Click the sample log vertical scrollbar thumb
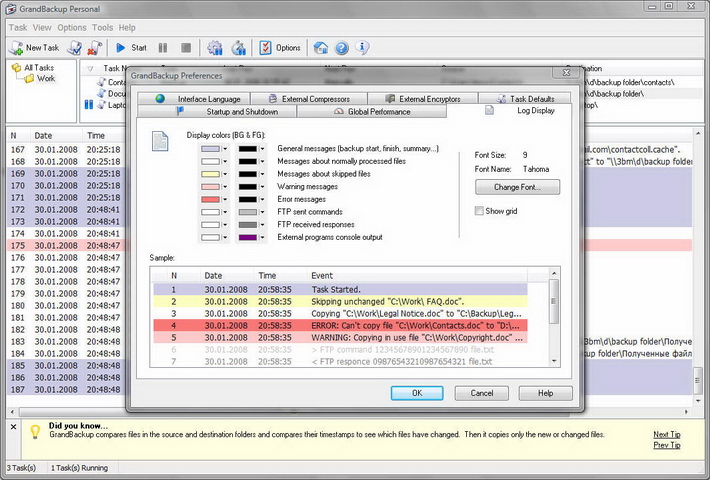 pos(553,301)
